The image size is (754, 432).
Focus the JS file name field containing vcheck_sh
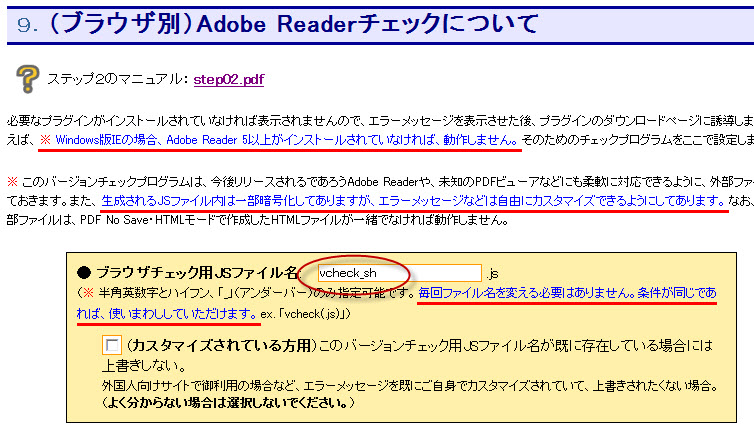(x=399, y=273)
